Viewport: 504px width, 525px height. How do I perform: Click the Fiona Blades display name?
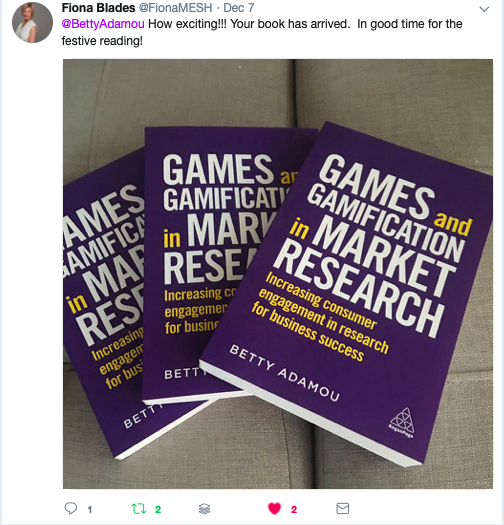pyautogui.click(x=98, y=8)
